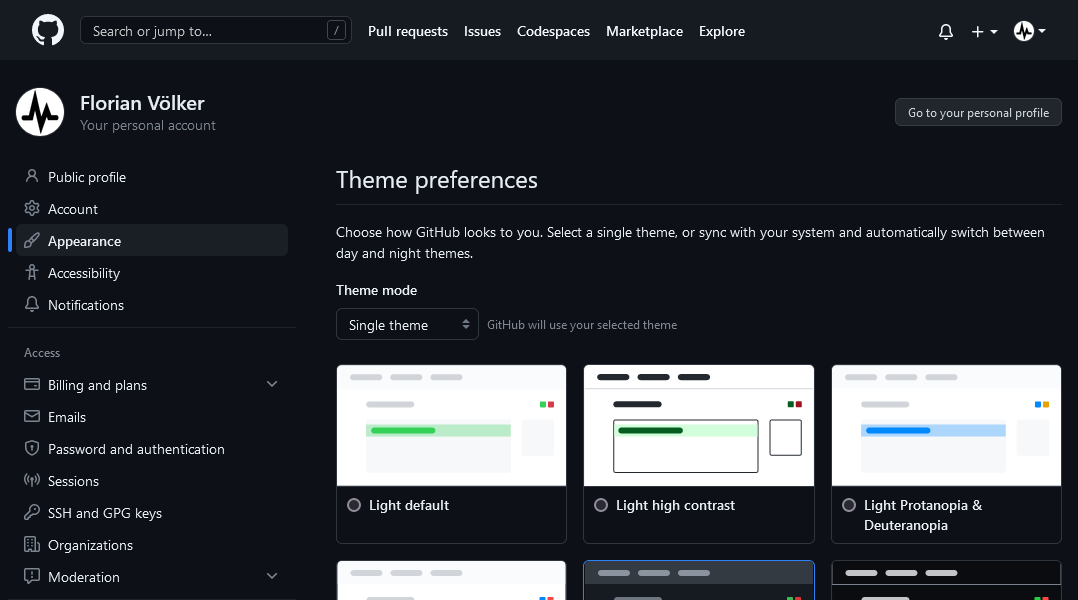Select Light Protanopia & Deuteranopia radio button
Screen dimensions: 1078x600
click(x=849, y=505)
